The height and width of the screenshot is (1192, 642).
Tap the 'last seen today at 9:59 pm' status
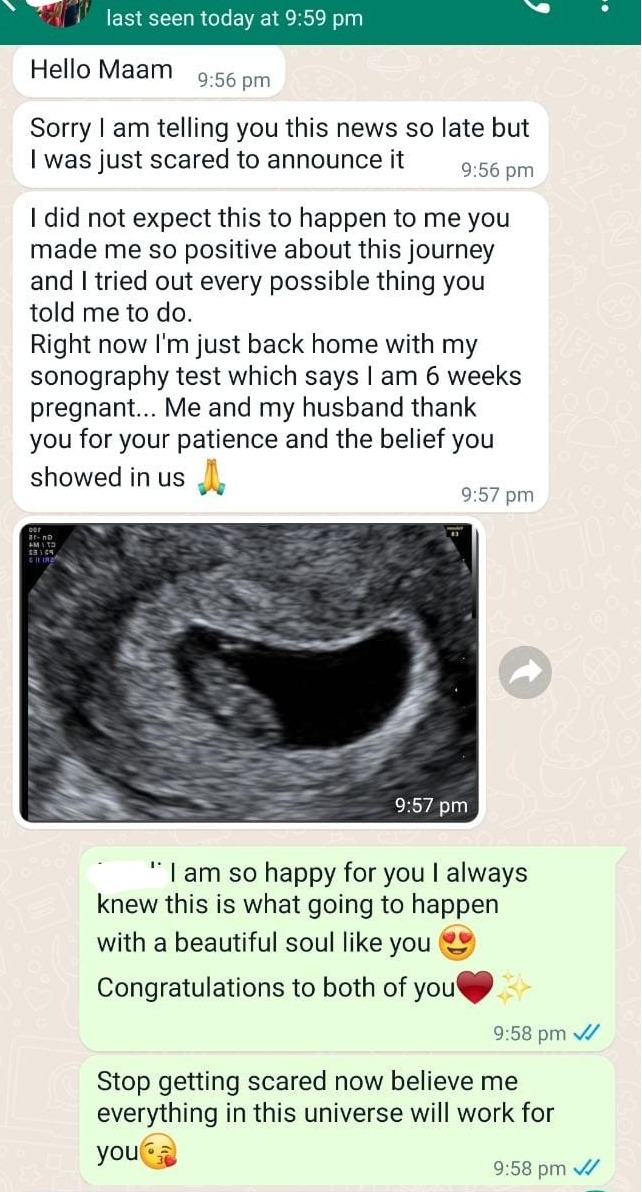click(234, 17)
